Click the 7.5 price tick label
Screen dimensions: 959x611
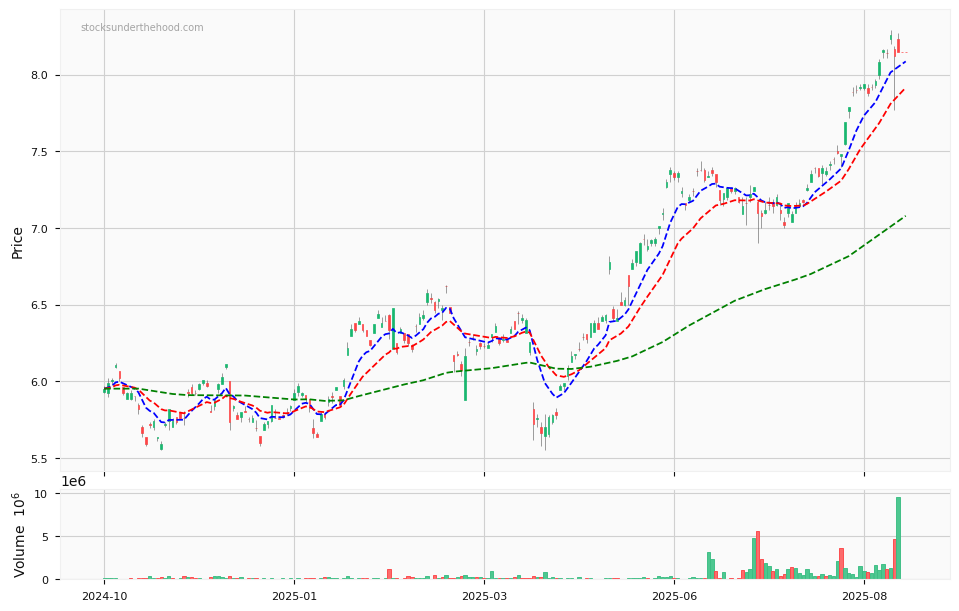(x=40, y=152)
